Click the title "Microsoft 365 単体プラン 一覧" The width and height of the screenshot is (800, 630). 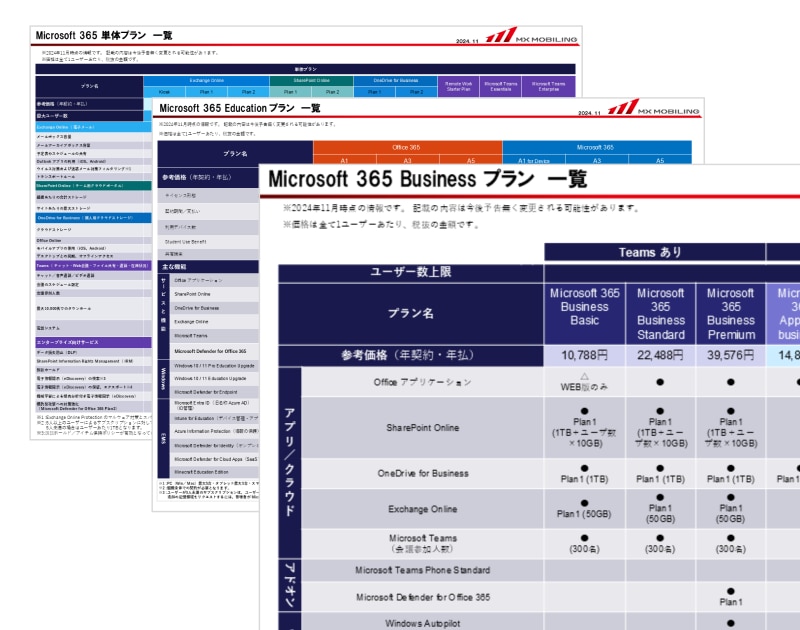(x=104, y=35)
